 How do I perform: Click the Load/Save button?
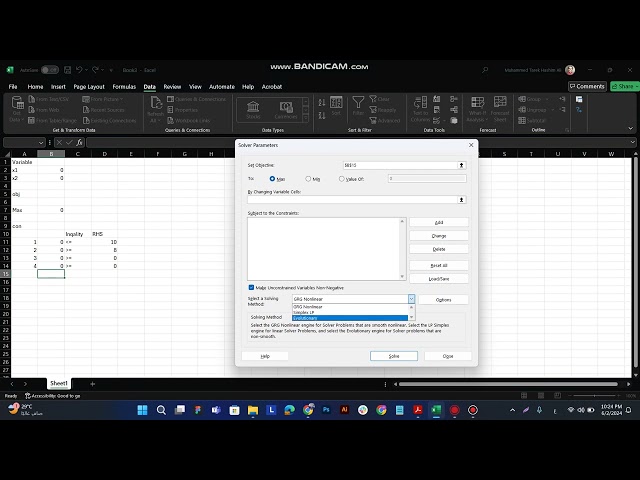pyautogui.click(x=439, y=279)
